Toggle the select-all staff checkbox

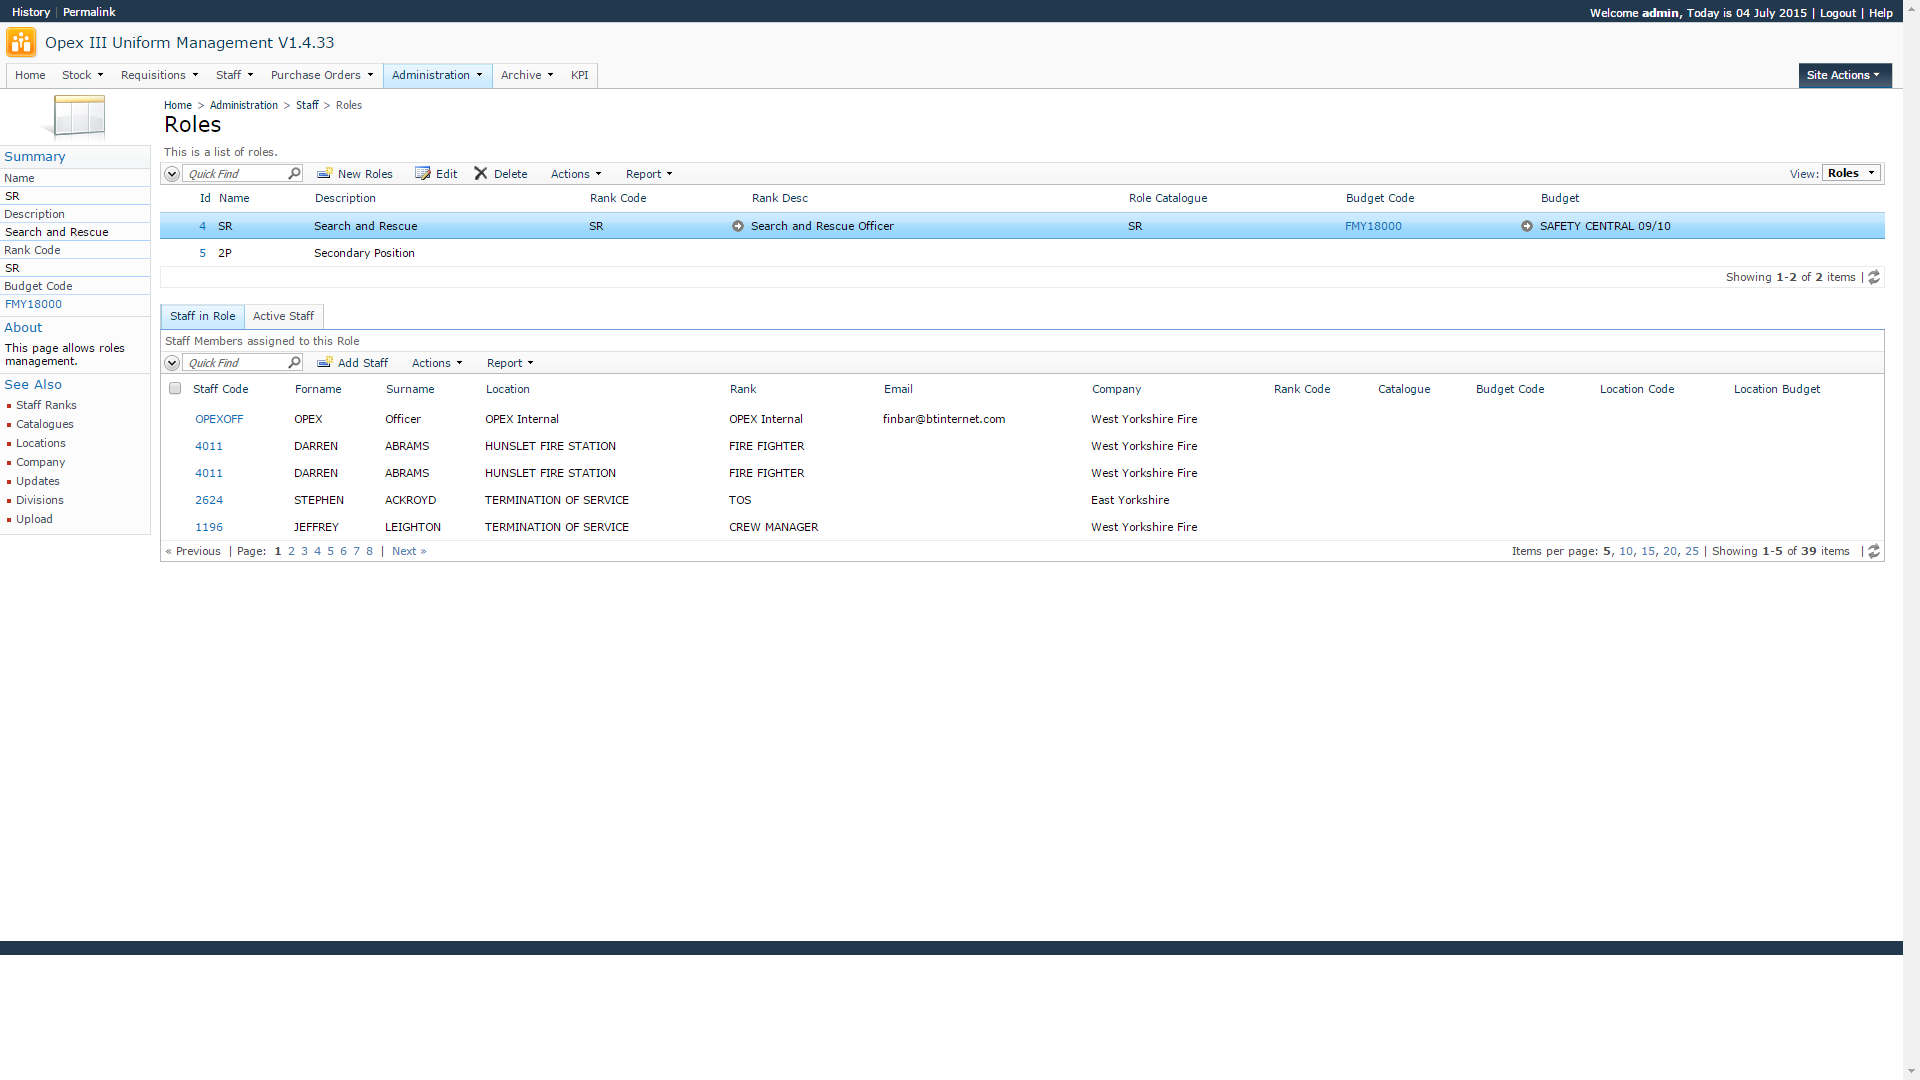point(175,389)
